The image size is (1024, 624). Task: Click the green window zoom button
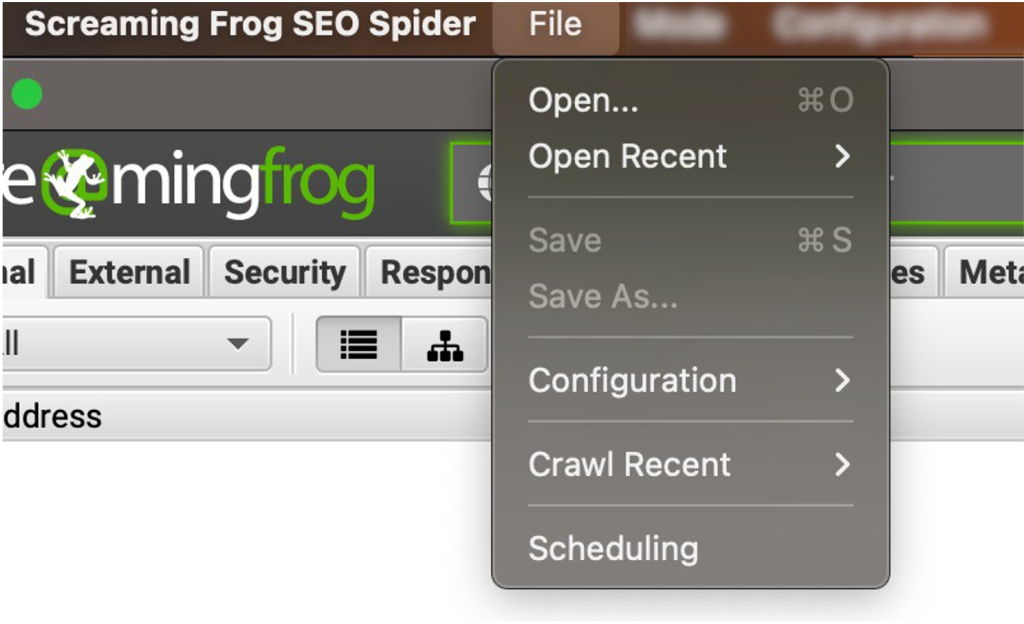tap(27, 95)
